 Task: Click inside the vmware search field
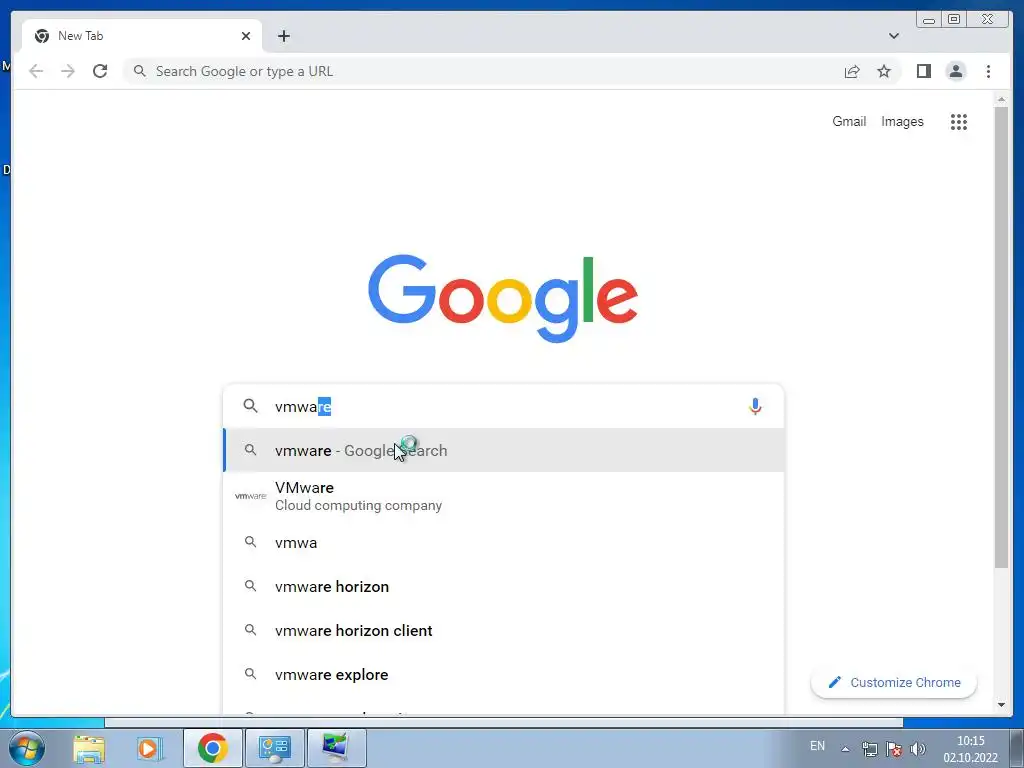point(503,406)
